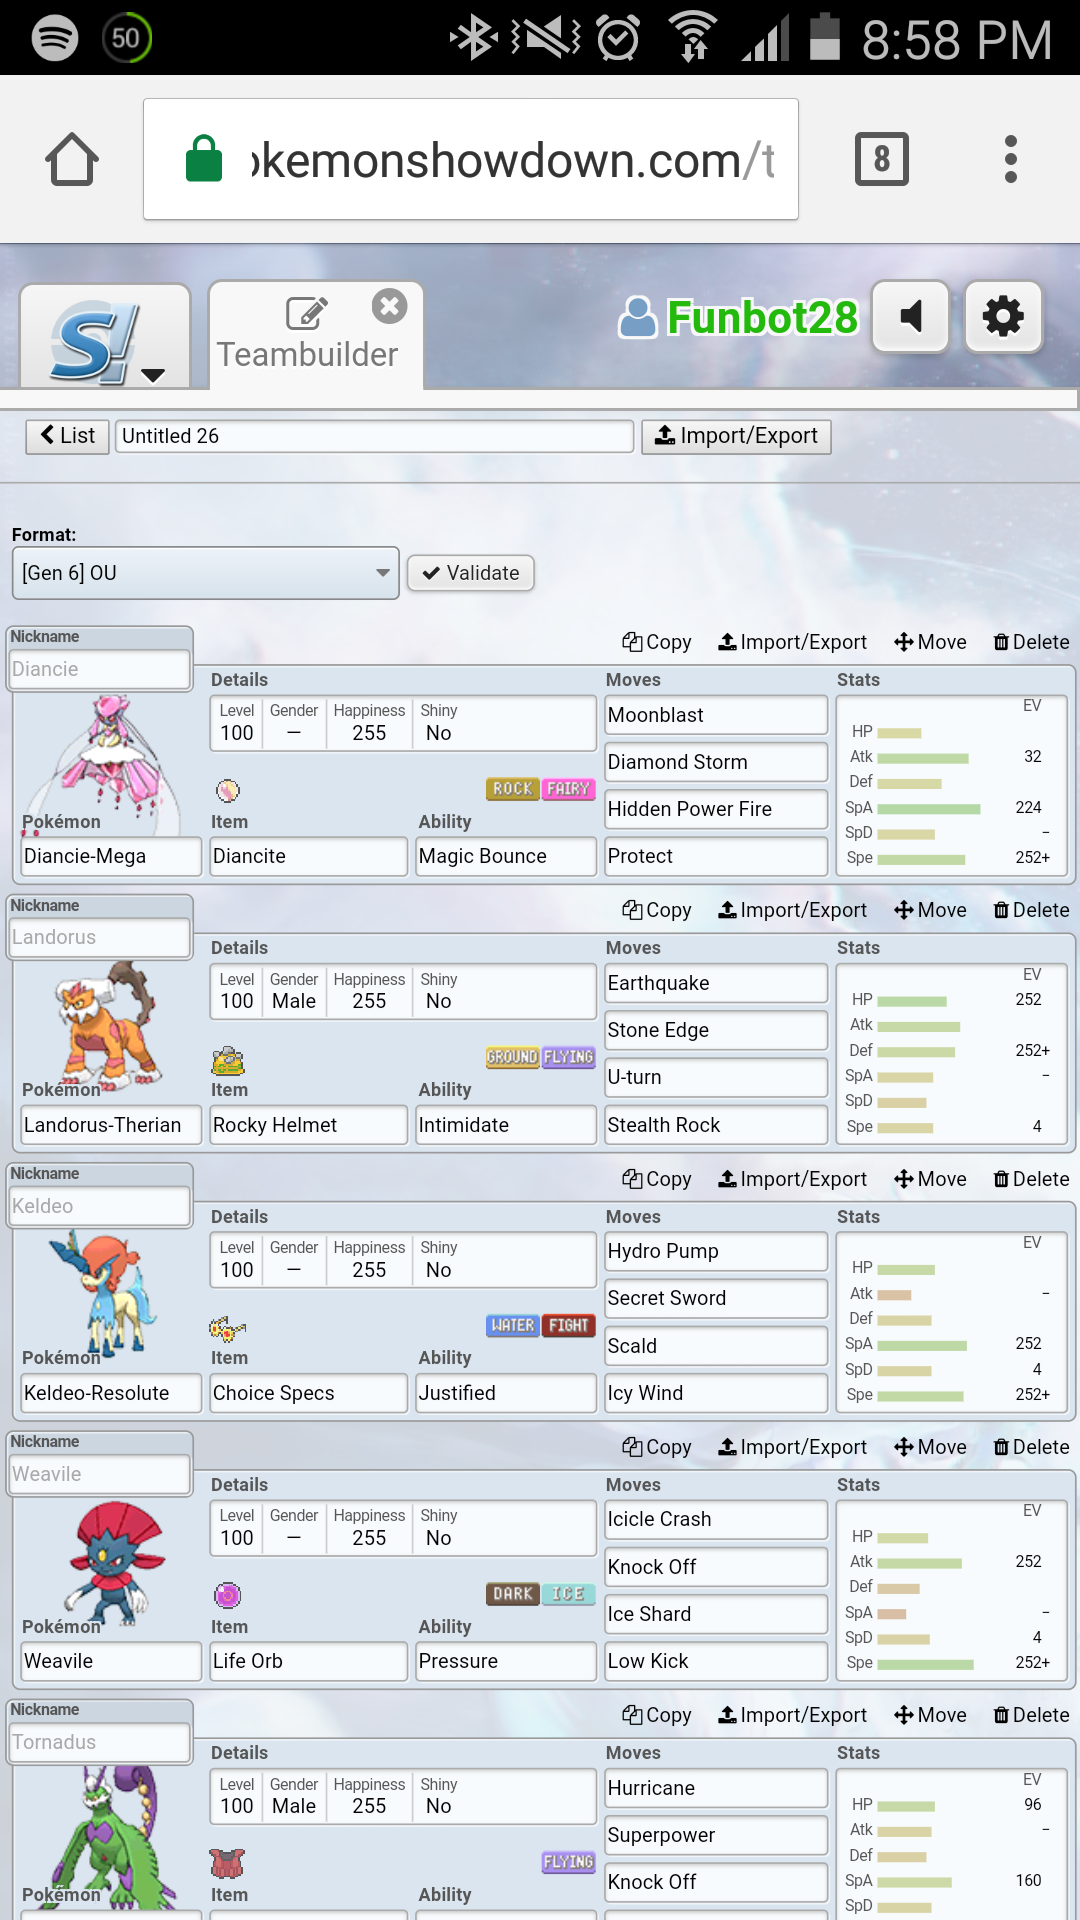Click the Keldeo-Resolute sprite

tap(105, 1292)
